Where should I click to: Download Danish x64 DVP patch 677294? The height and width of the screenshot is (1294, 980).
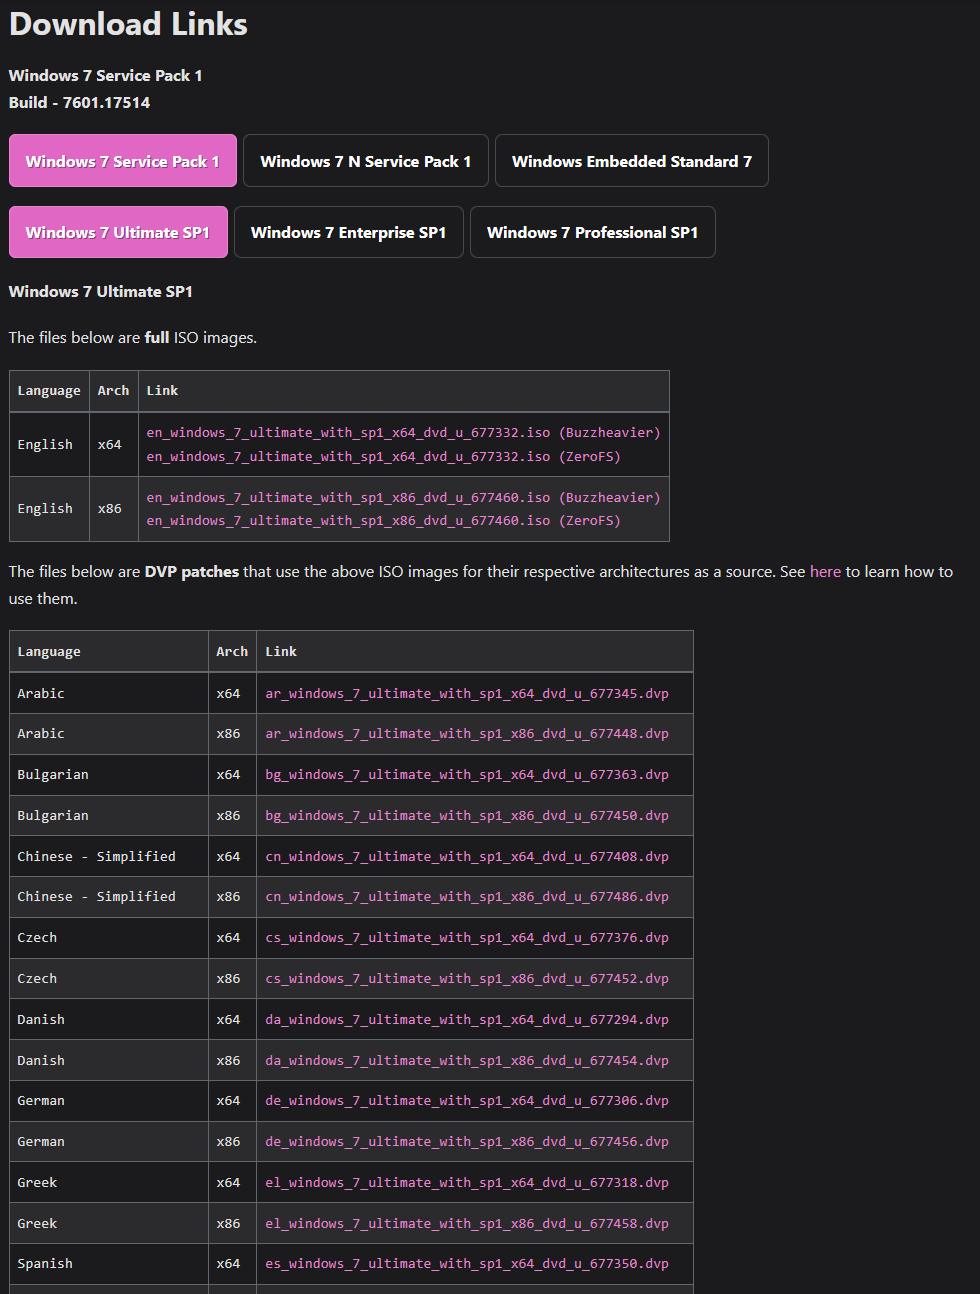coord(467,1020)
